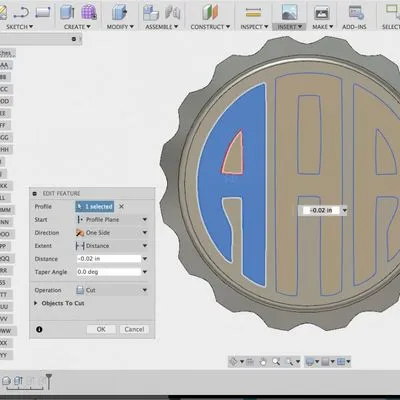The image size is (400, 400).
Task: Select the Joint icon in Assemble
Action: pos(173,13)
